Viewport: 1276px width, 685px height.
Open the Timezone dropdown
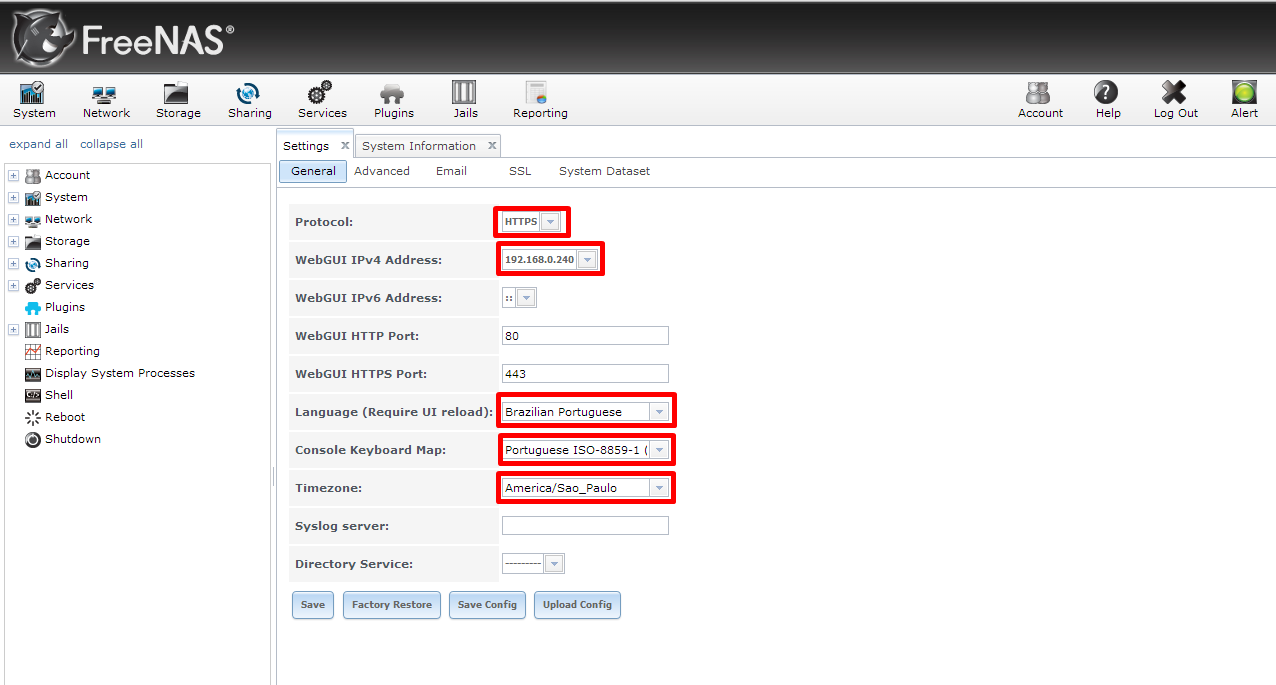(x=659, y=488)
